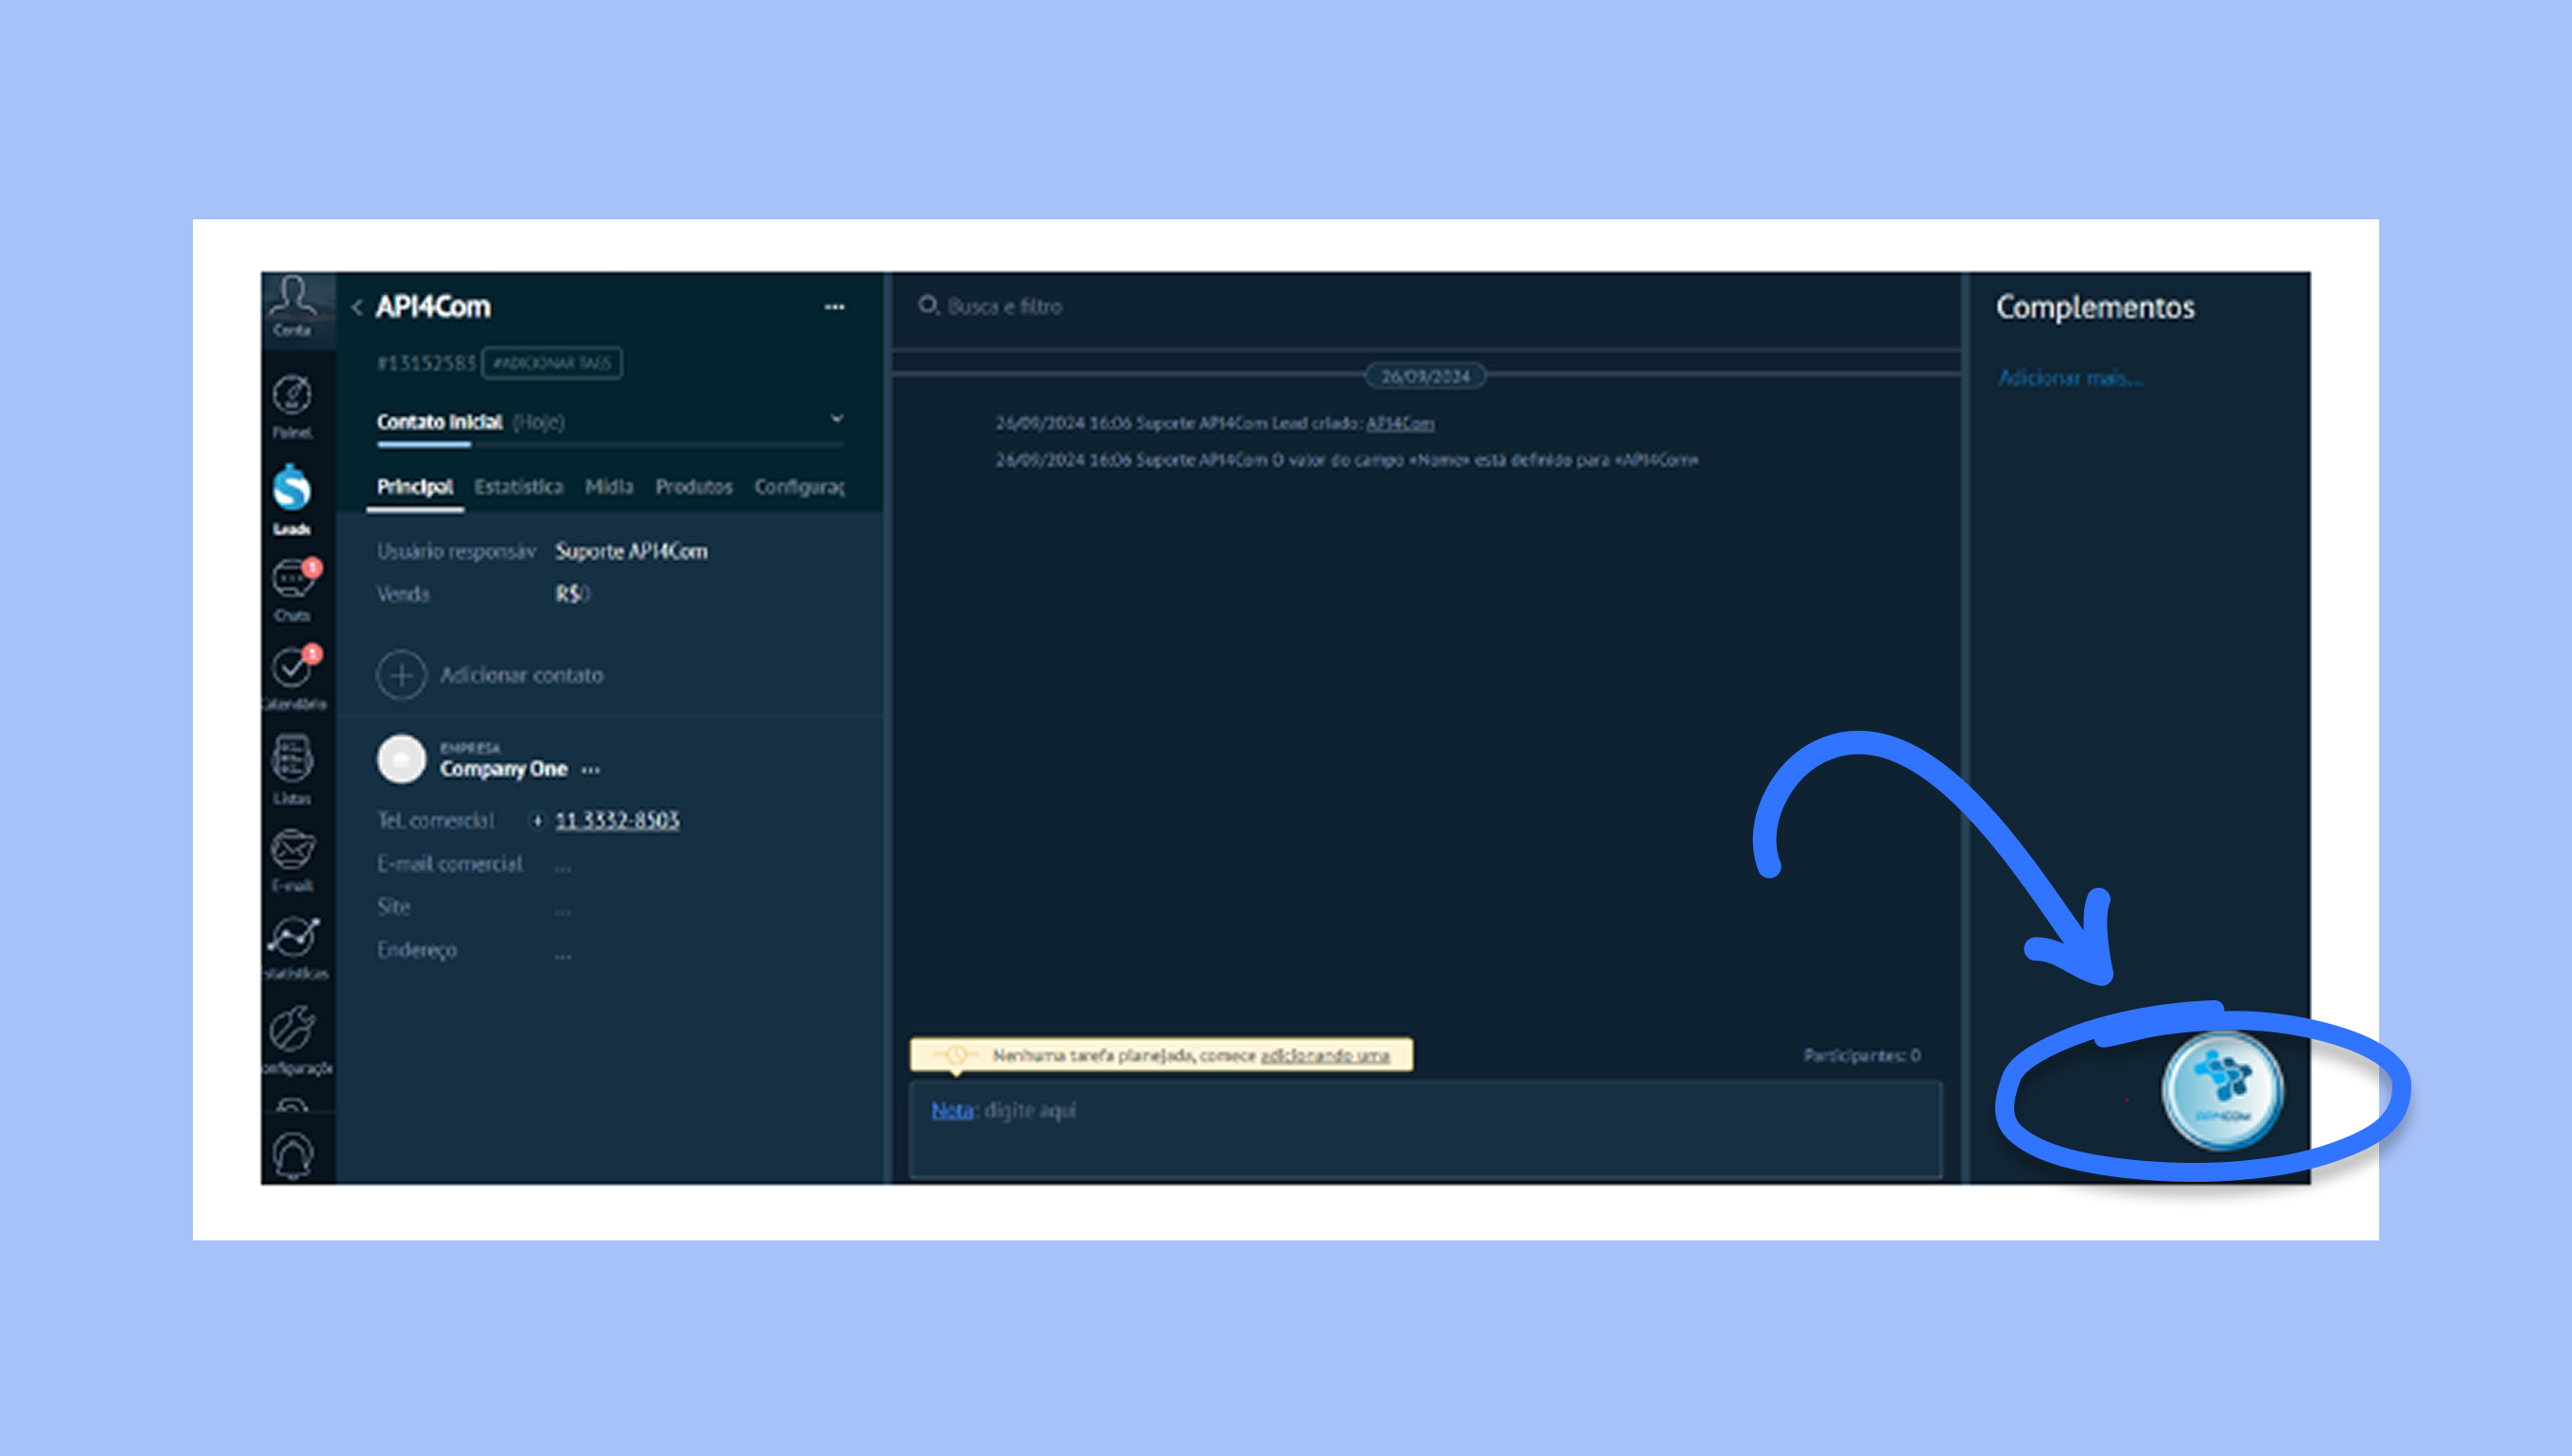Open the Configurações wrench icon
This screenshot has width=2572, height=1456.
tap(292, 1029)
